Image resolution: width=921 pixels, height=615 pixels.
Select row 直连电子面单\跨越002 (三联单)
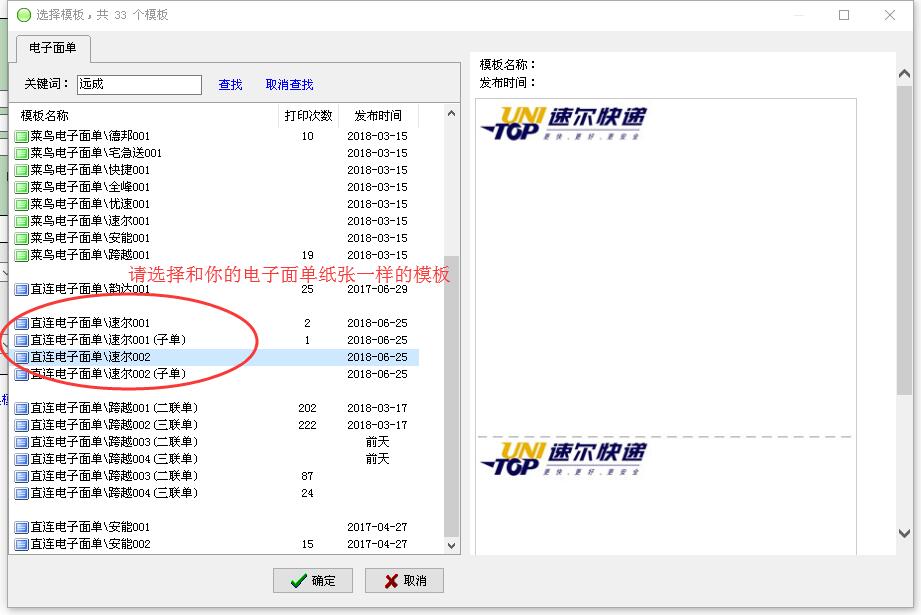pyautogui.click(x=216, y=425)
